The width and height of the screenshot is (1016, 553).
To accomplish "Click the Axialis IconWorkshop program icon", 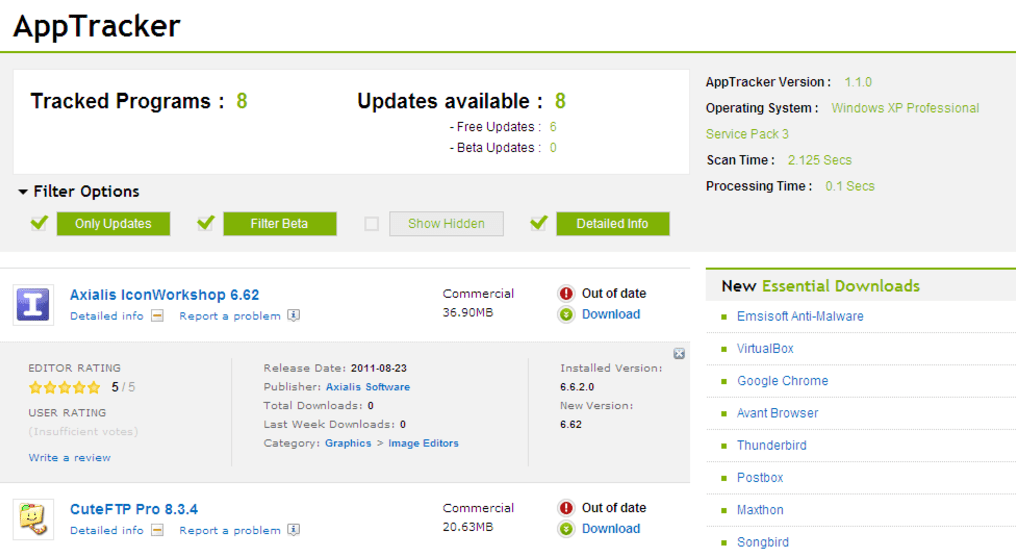I will (33, 304).
